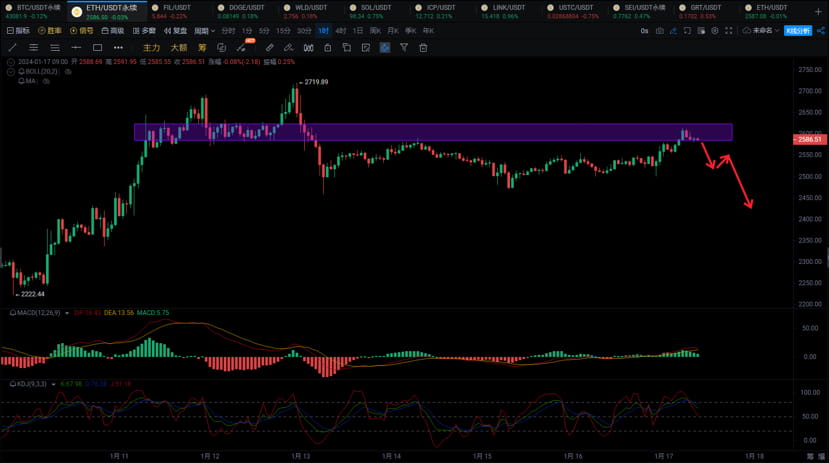Open the 周期 period dropdown

(x=204, y=31)
